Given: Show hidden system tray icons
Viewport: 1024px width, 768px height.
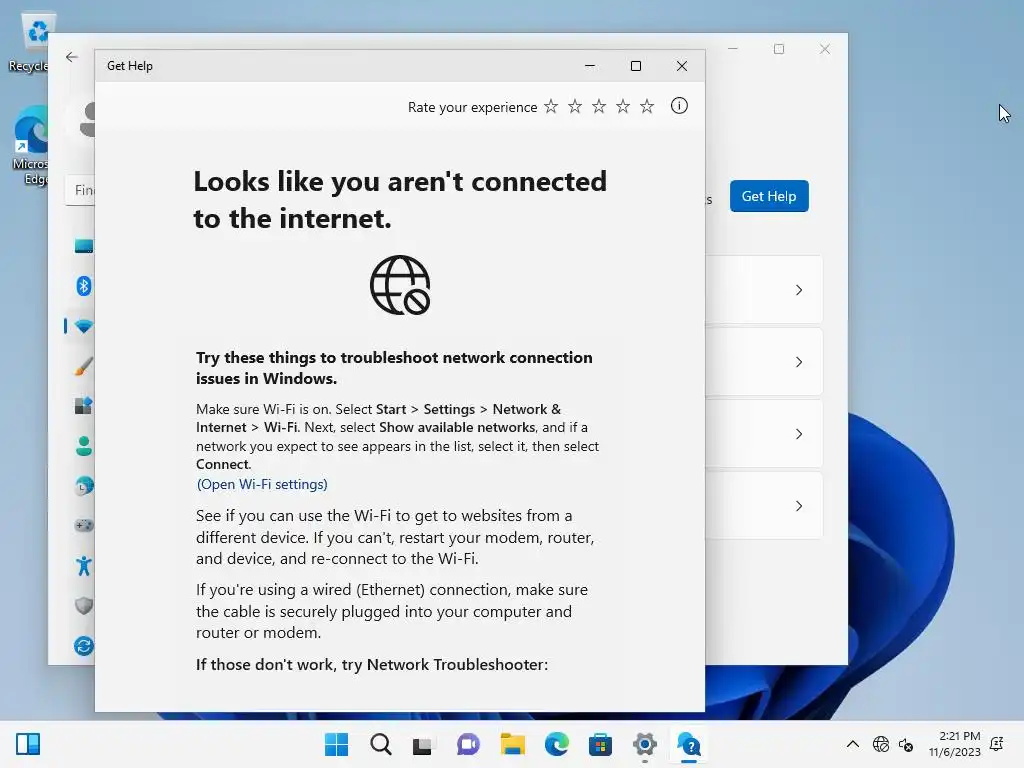Looking at the screenshot, I should [853, 744].
